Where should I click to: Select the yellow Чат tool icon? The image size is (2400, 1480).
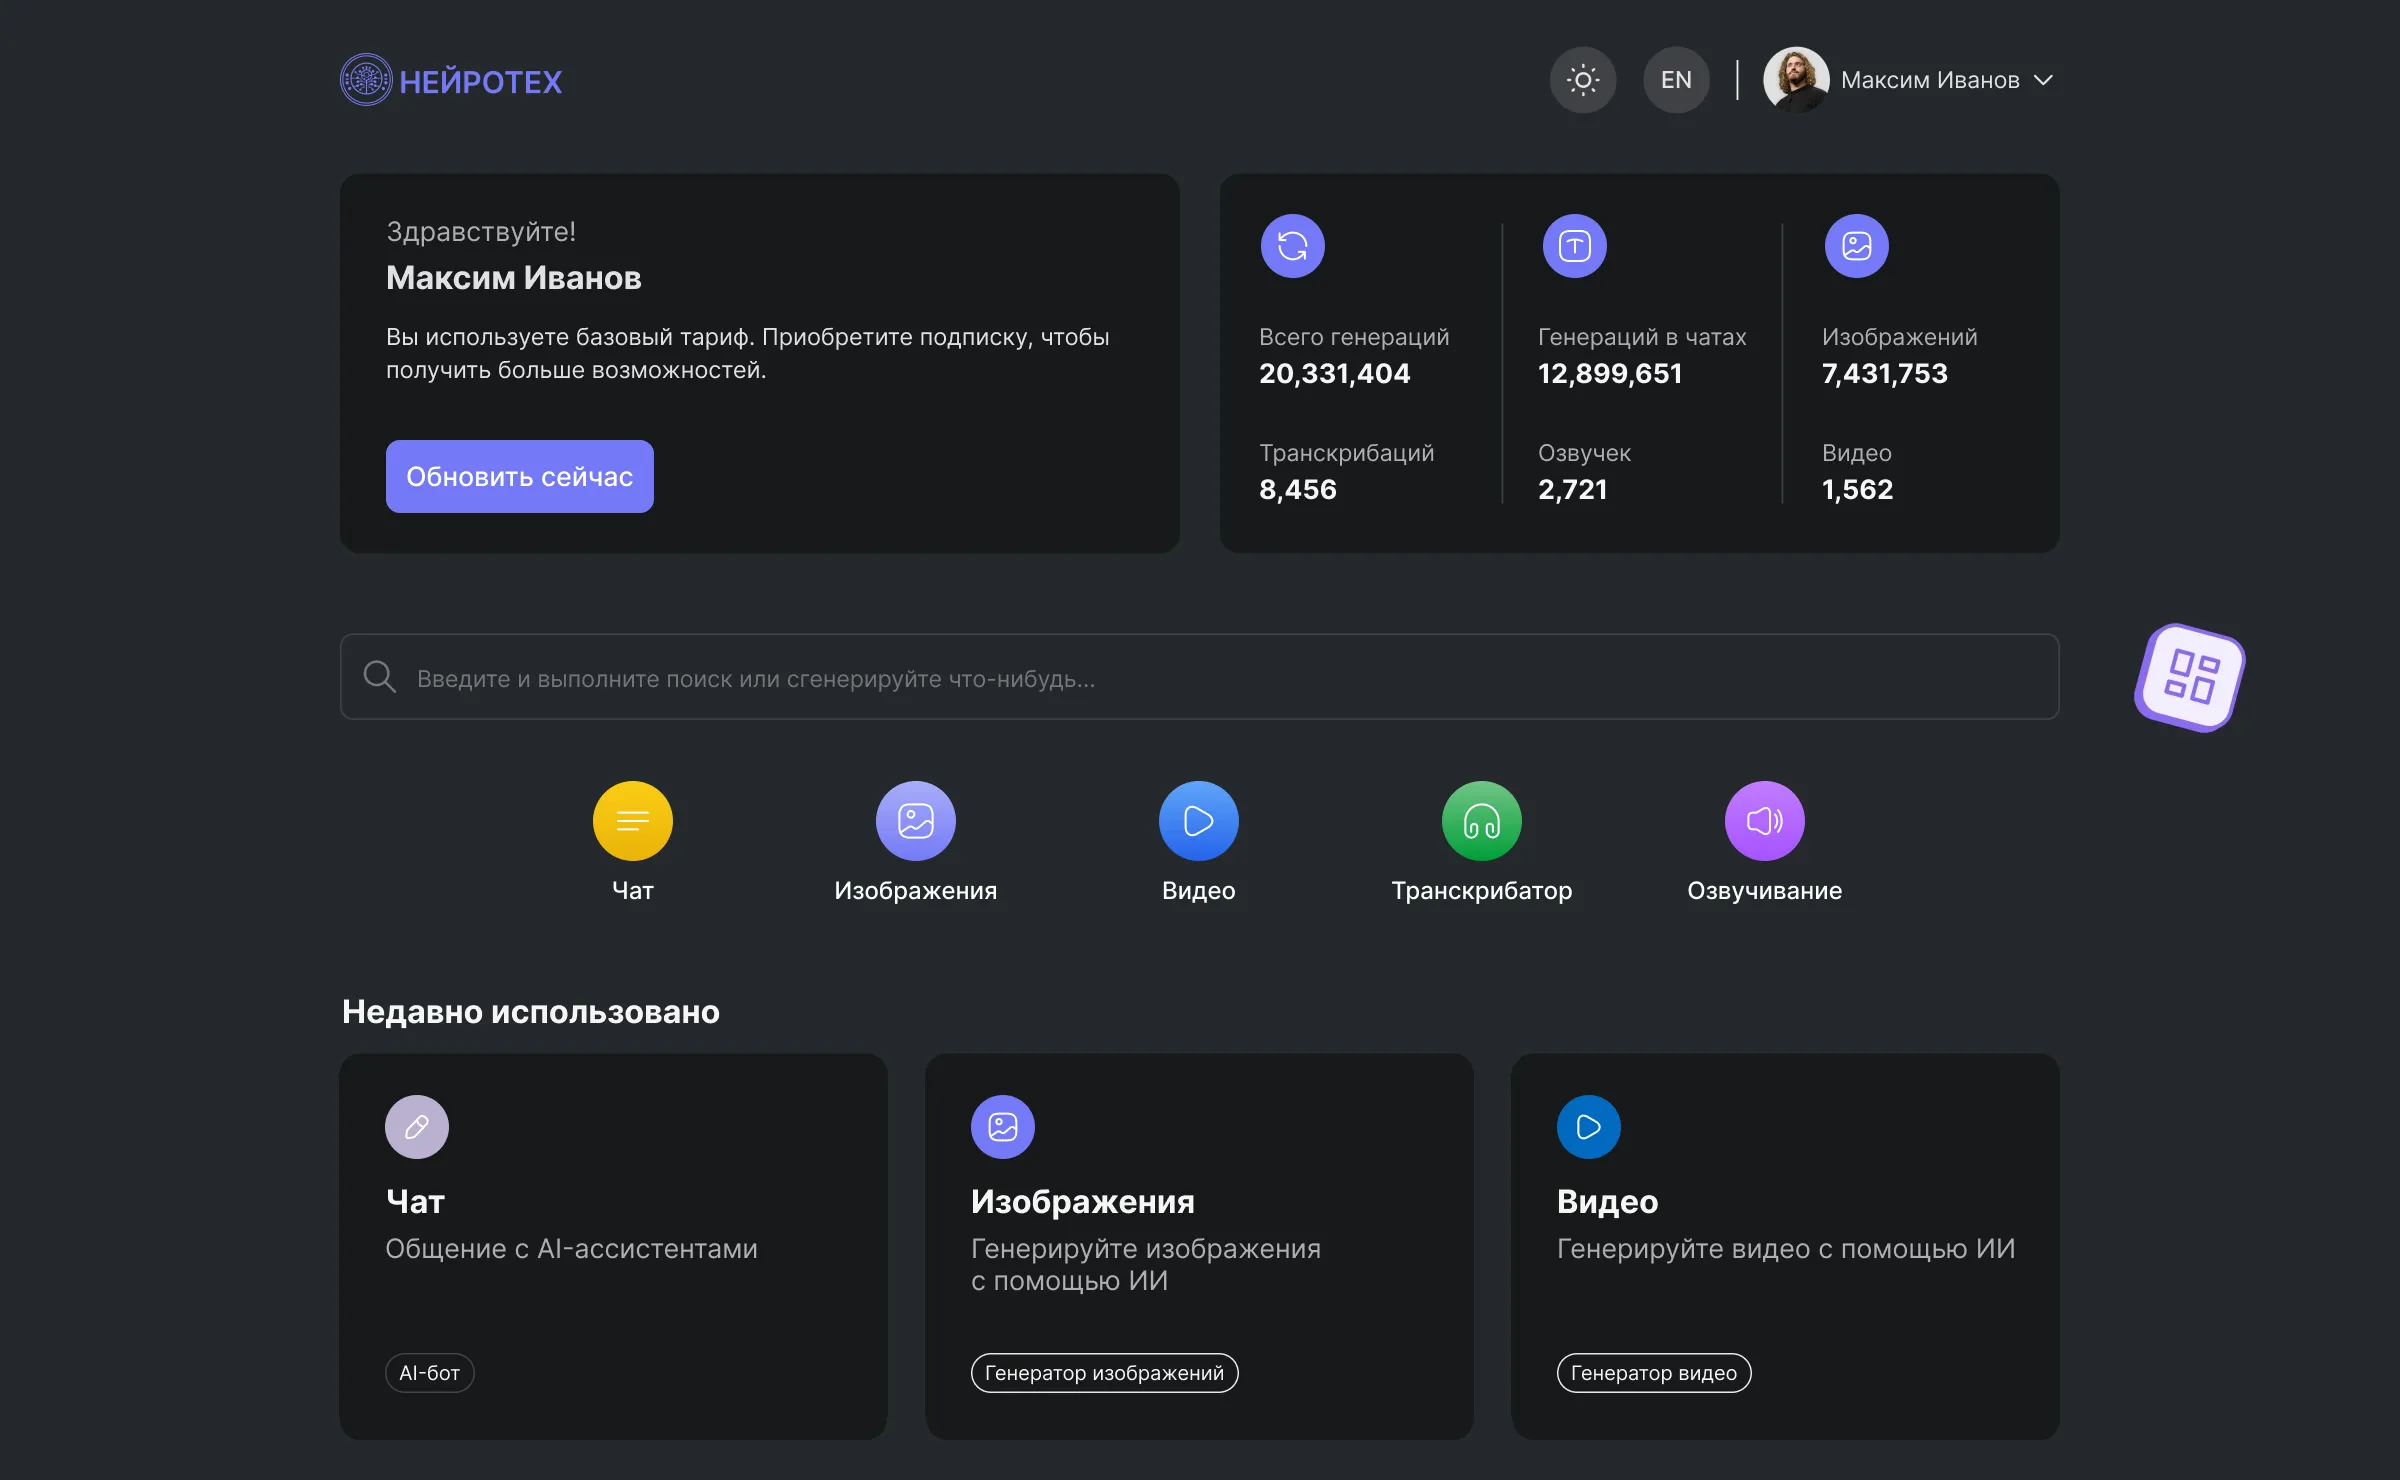632,820
